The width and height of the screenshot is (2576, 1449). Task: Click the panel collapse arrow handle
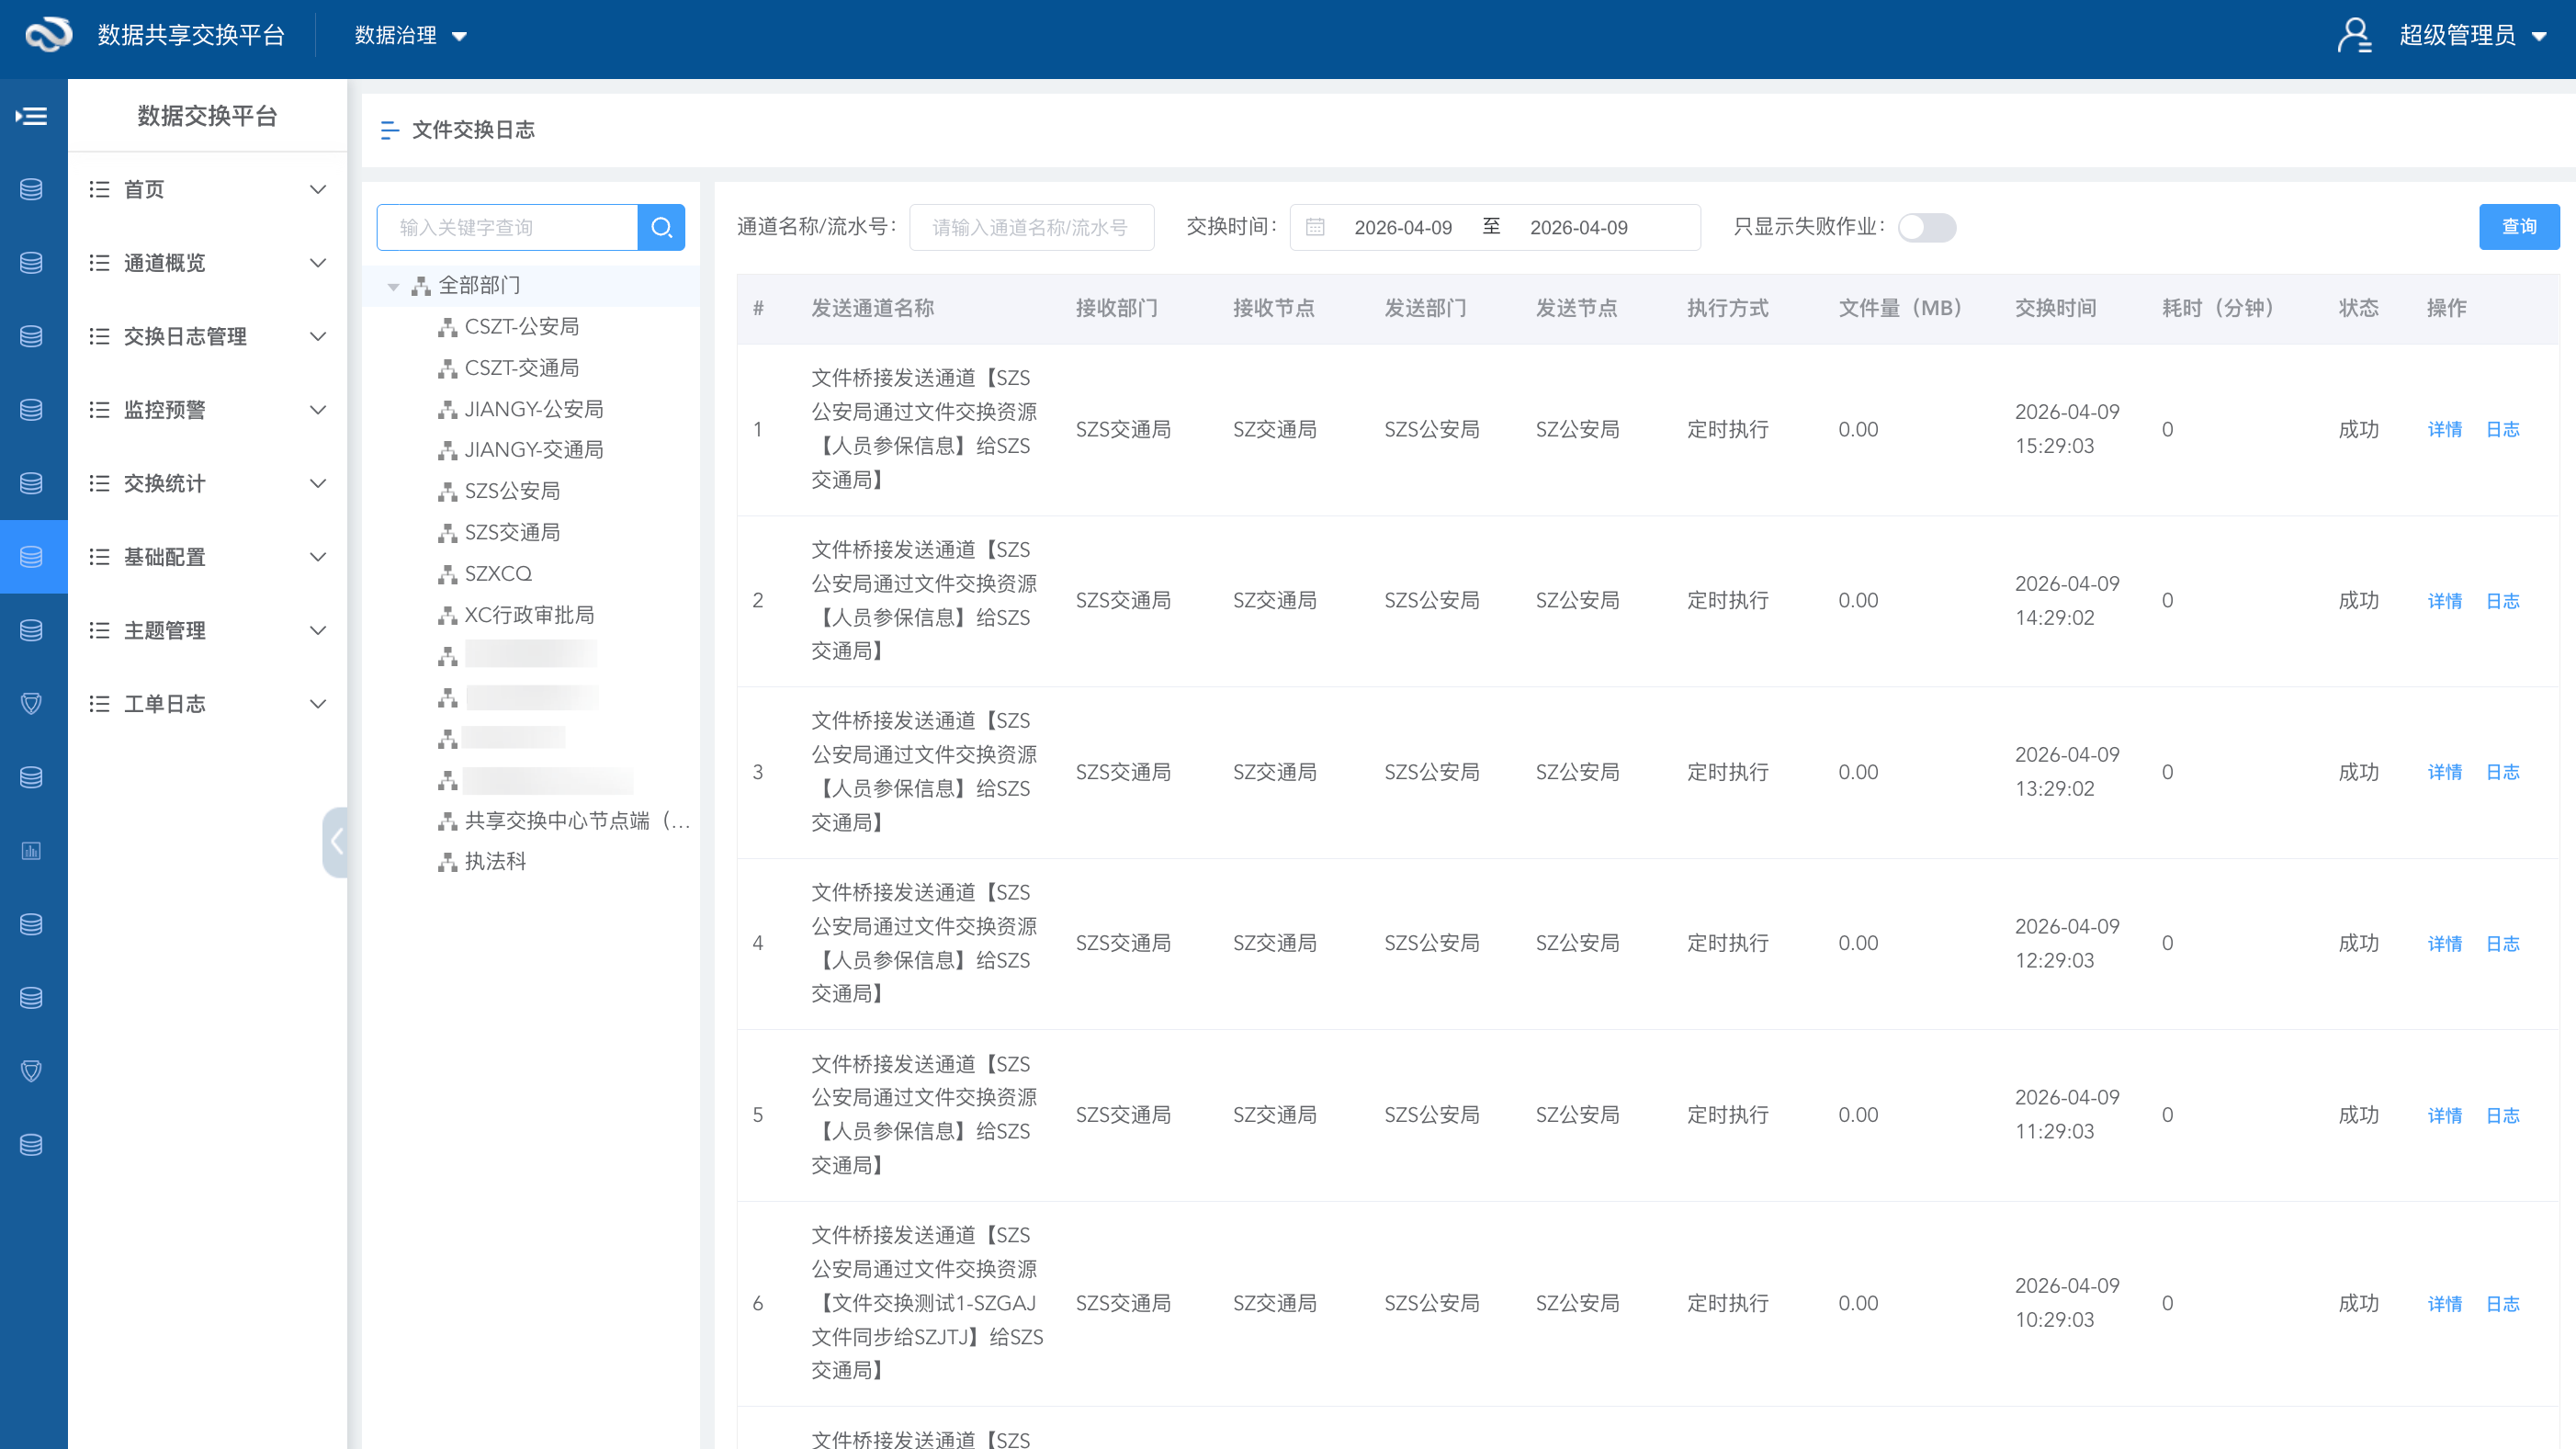tap(336, 842)
